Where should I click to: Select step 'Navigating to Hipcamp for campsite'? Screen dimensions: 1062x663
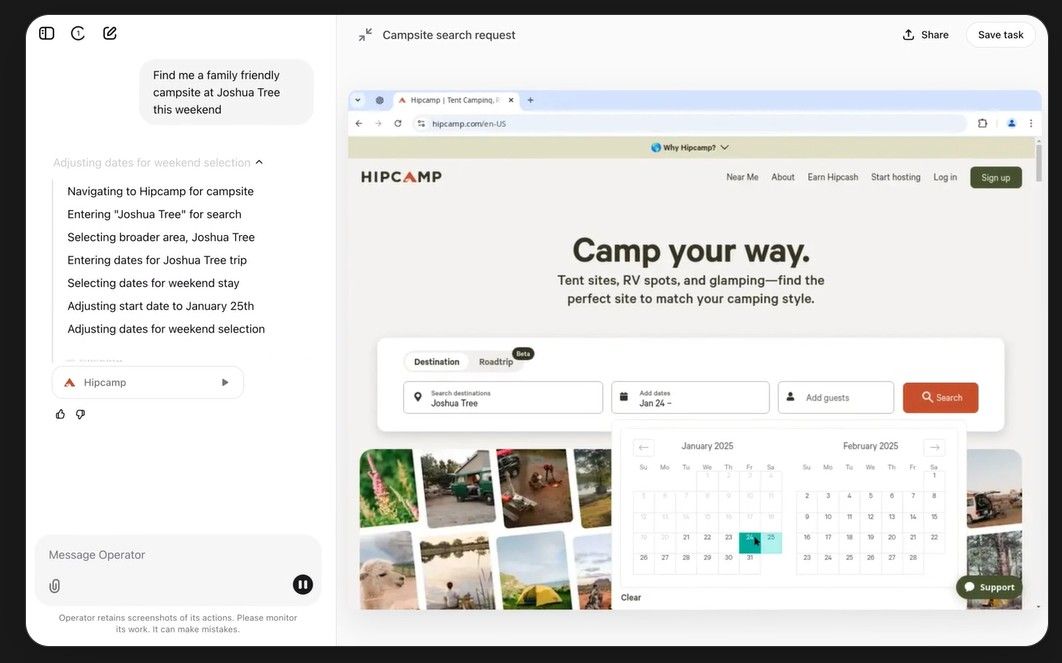coord(161,192)
